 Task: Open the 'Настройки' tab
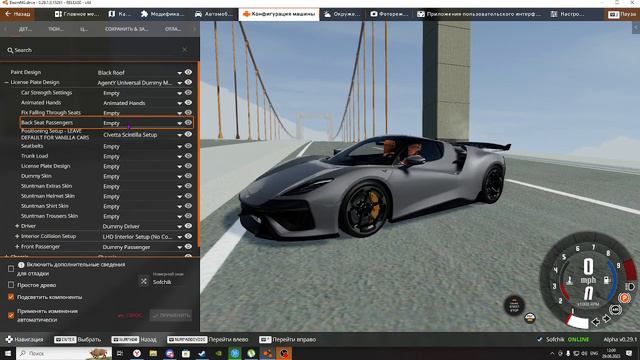(x=568, y=14)
